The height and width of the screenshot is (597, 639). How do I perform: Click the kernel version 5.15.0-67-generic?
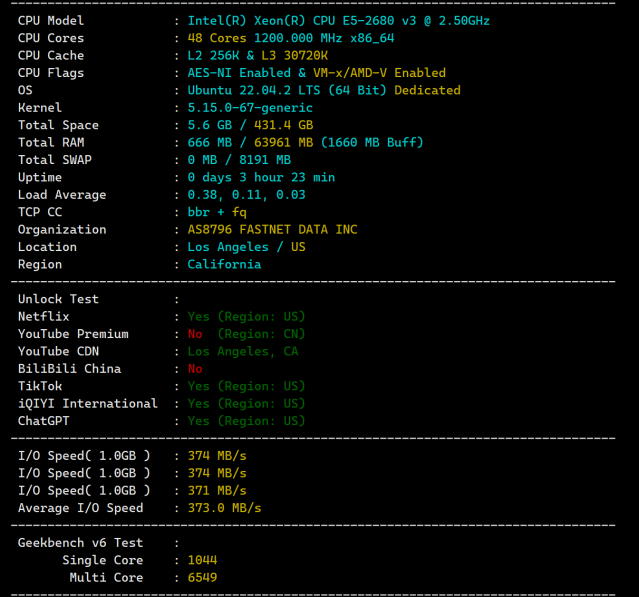tap(250, 108)
